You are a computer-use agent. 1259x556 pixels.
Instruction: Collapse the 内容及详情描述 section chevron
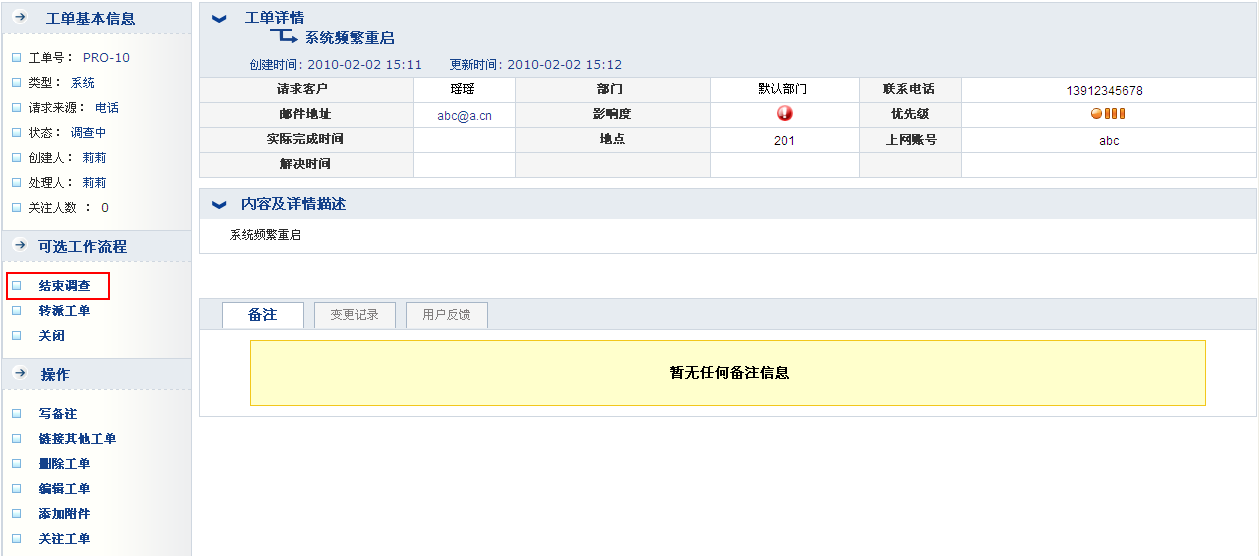coord(220,205)
